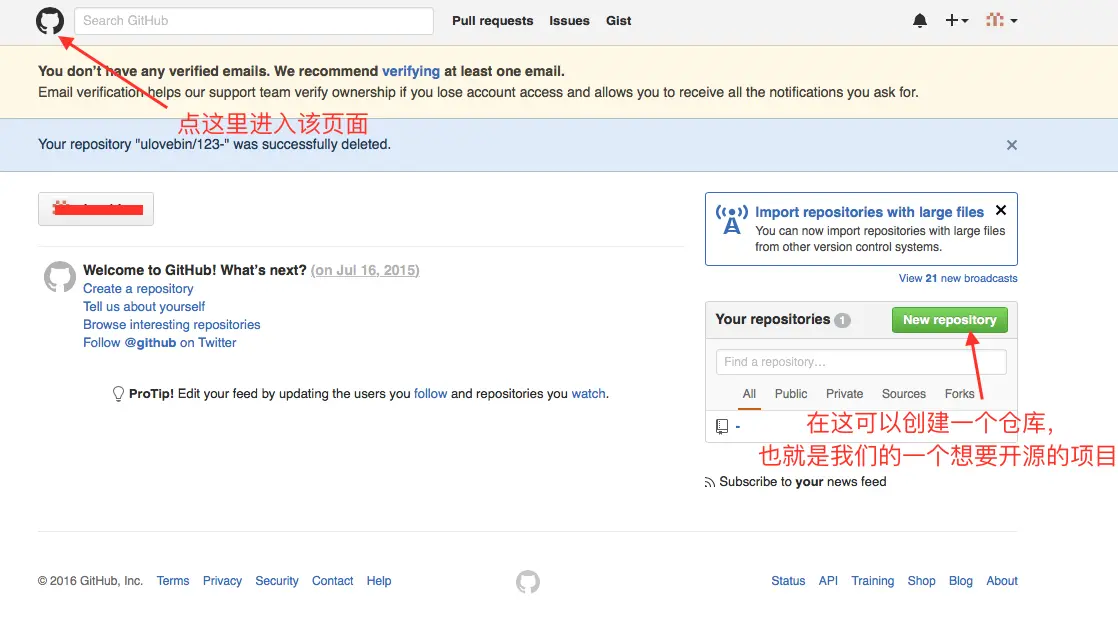This screenshot has width=1118, height=623.
Task: Open the Shop footer link
Action: click(921, 581)
